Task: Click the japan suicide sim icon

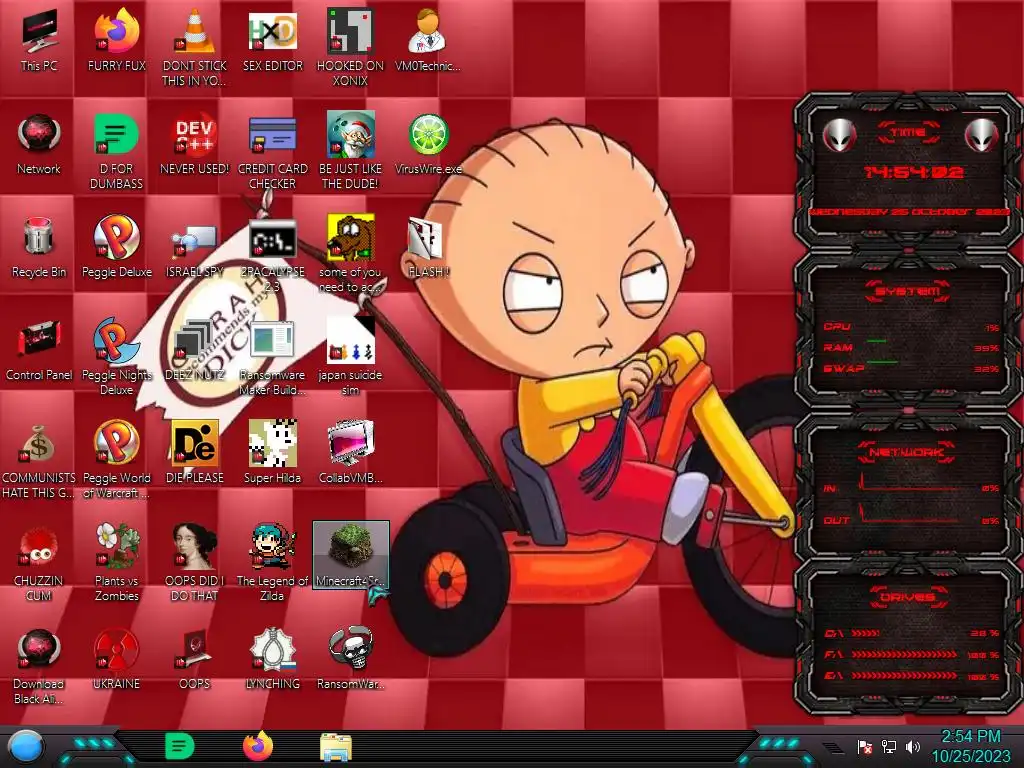Action: tap(351, 357)
